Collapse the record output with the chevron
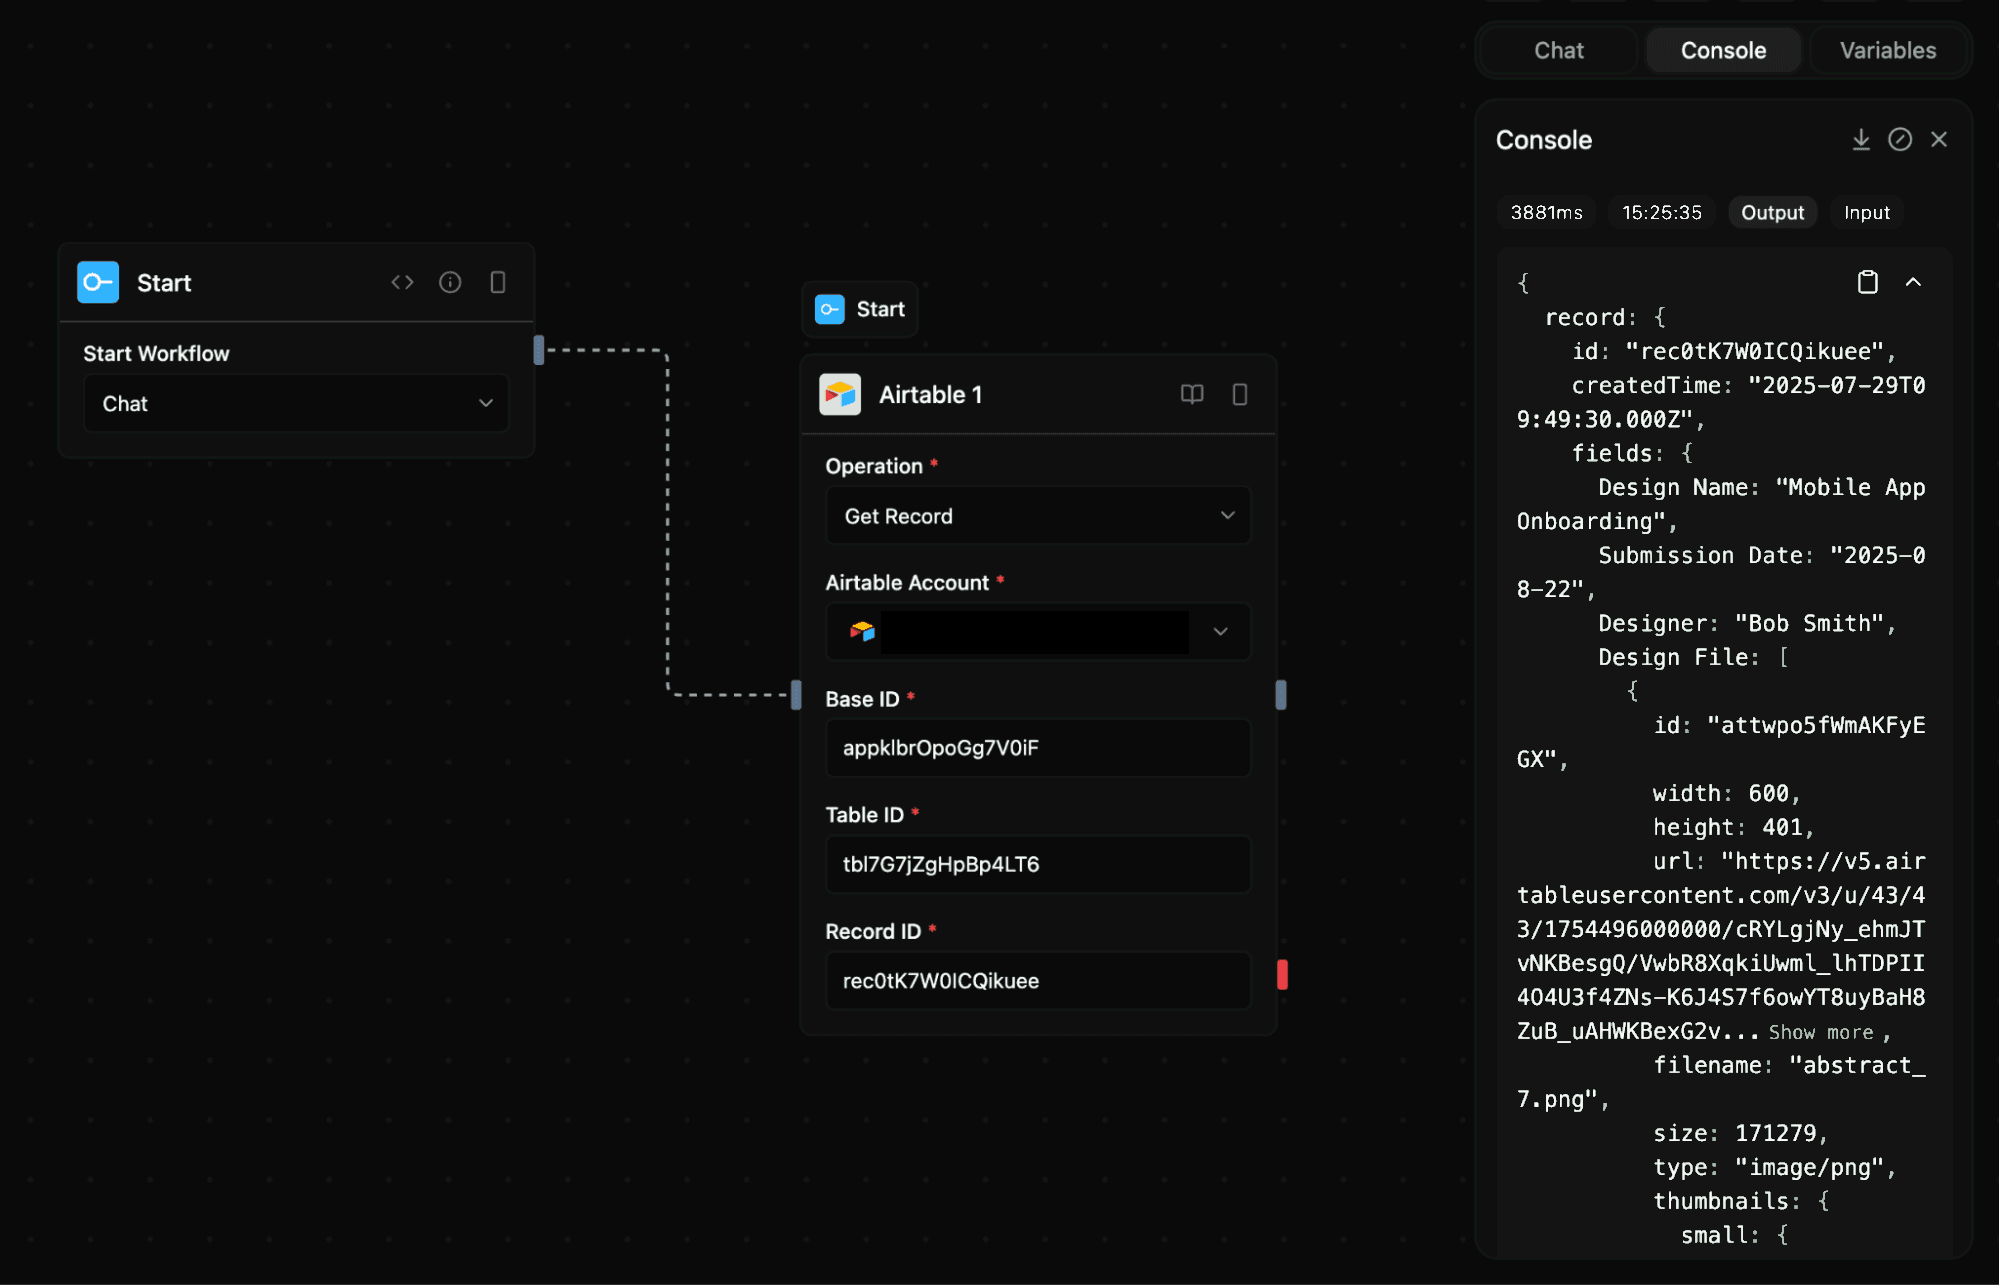 1915,282
